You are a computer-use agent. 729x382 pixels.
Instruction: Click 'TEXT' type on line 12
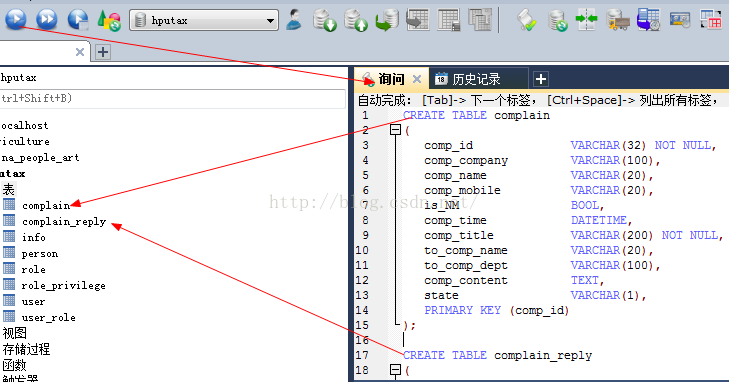(x=585, y=280)
